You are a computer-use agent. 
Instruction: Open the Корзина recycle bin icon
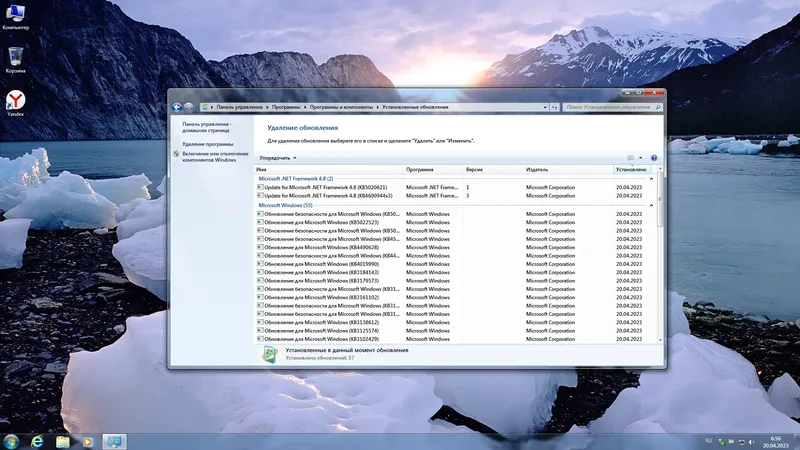point(15,60)
